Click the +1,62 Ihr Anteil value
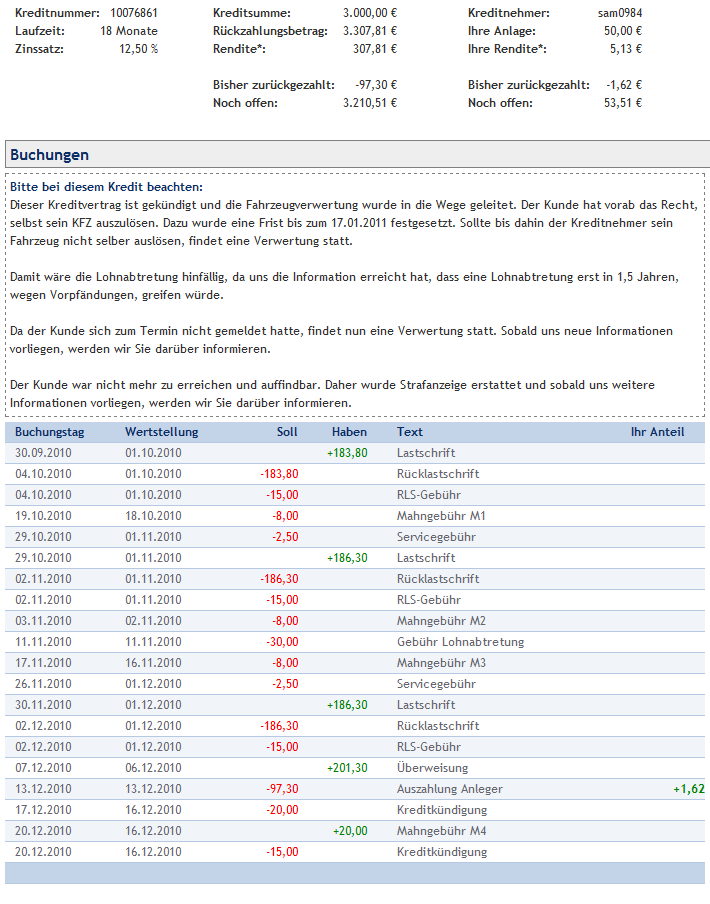The width and height of the screenshot is (710, 904). coord(689,789)
